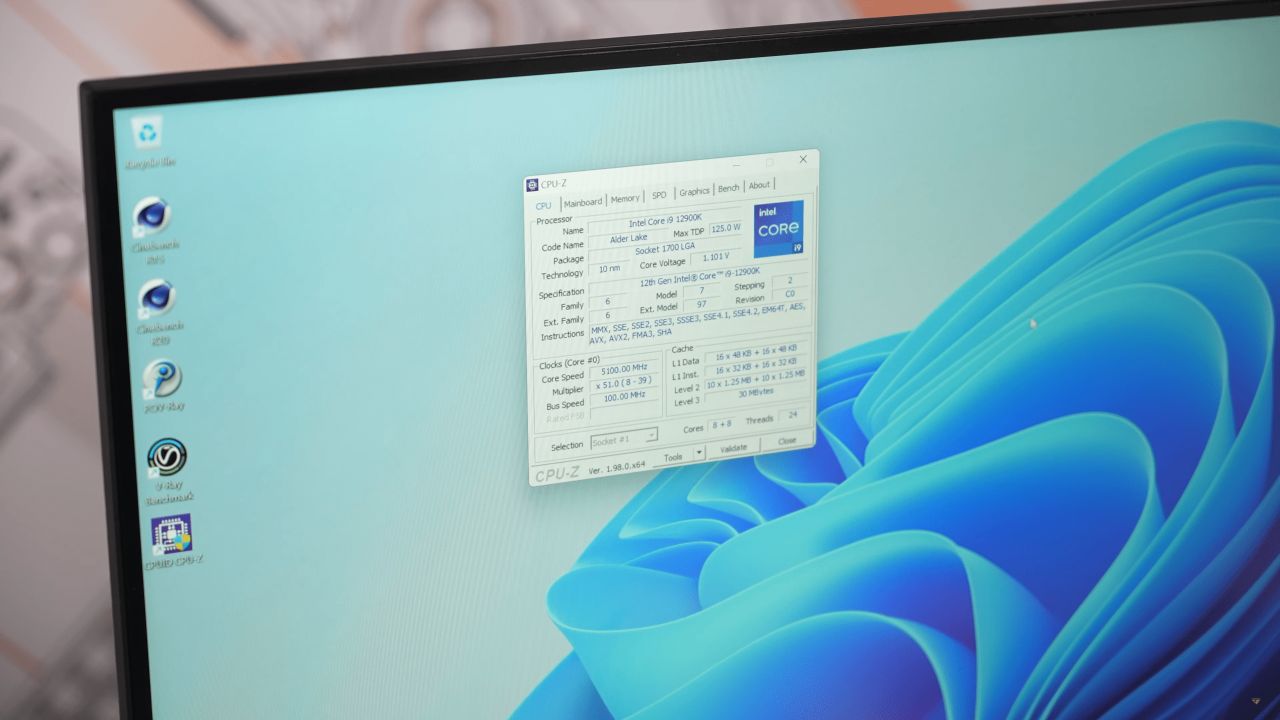Select the CPUID CPU-Z desktop shortcut
The image size is (1280, 720).
coord(172,542)
